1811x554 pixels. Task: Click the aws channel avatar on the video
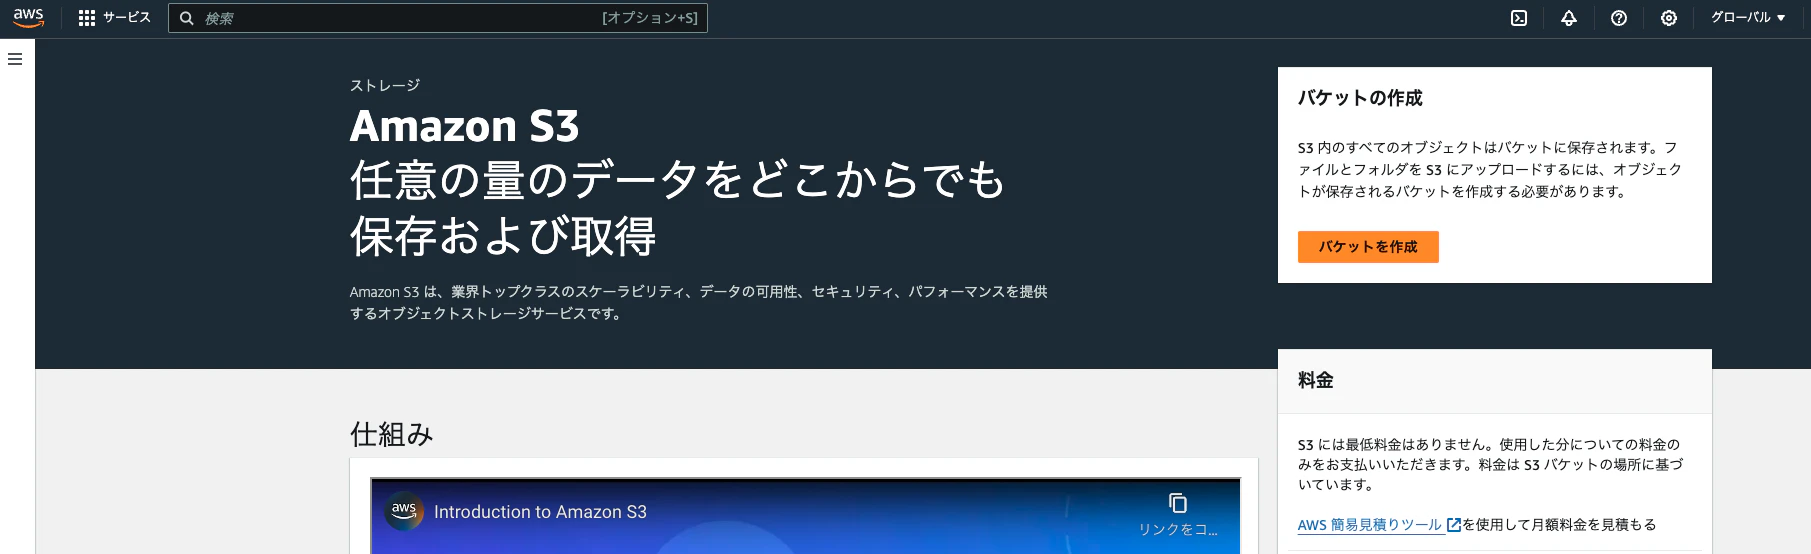(404, 511)
